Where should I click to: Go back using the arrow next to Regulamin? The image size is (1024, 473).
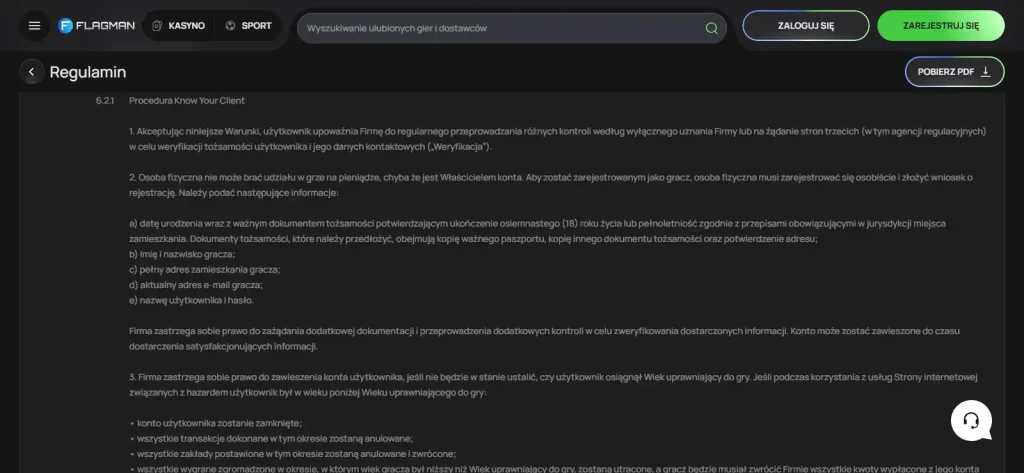(x=31, y=72)
